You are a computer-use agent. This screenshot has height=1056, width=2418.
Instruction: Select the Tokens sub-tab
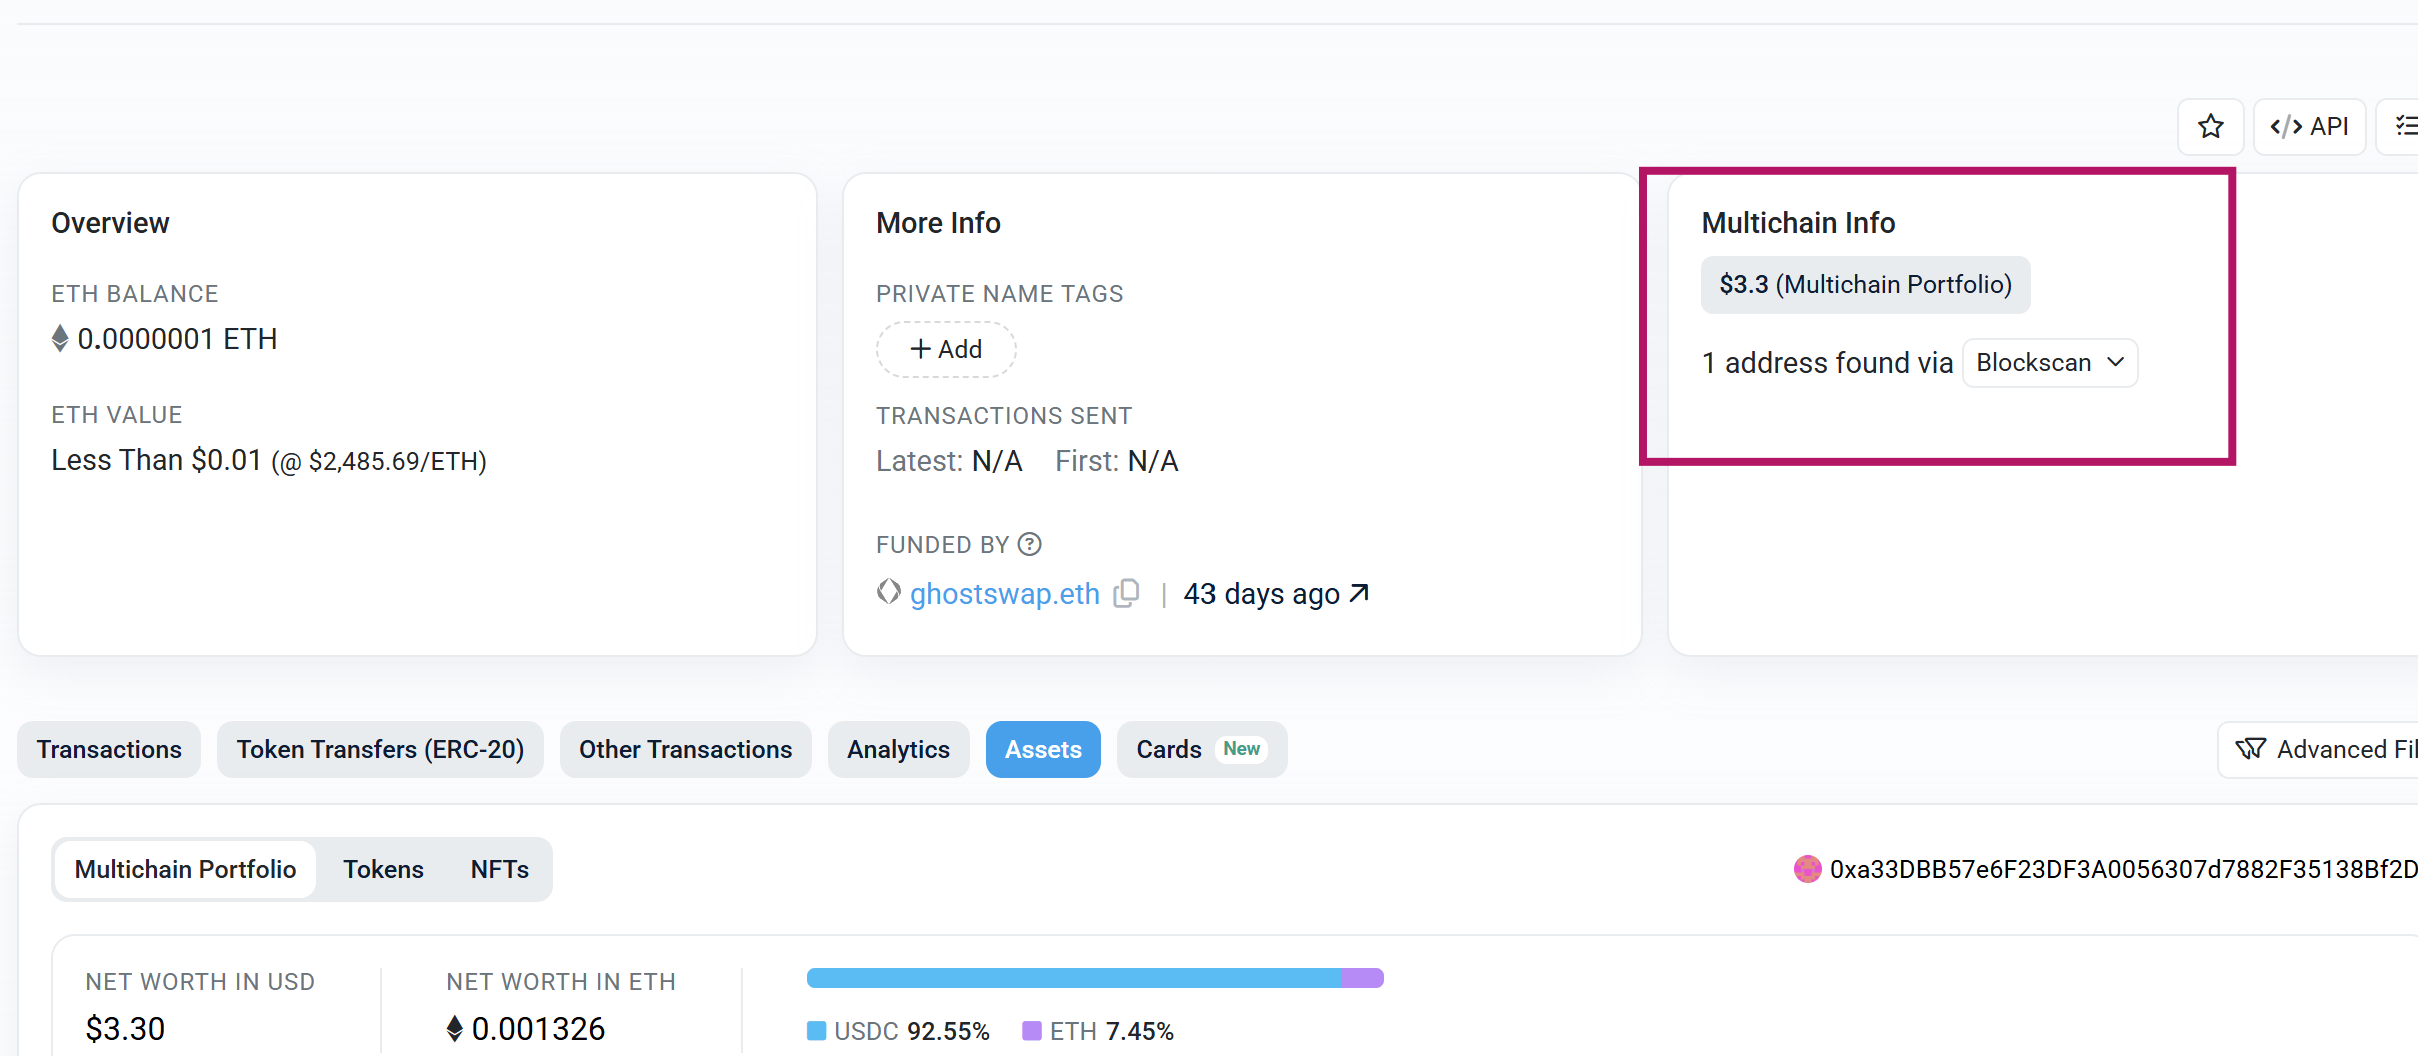[x=383, y=869]
